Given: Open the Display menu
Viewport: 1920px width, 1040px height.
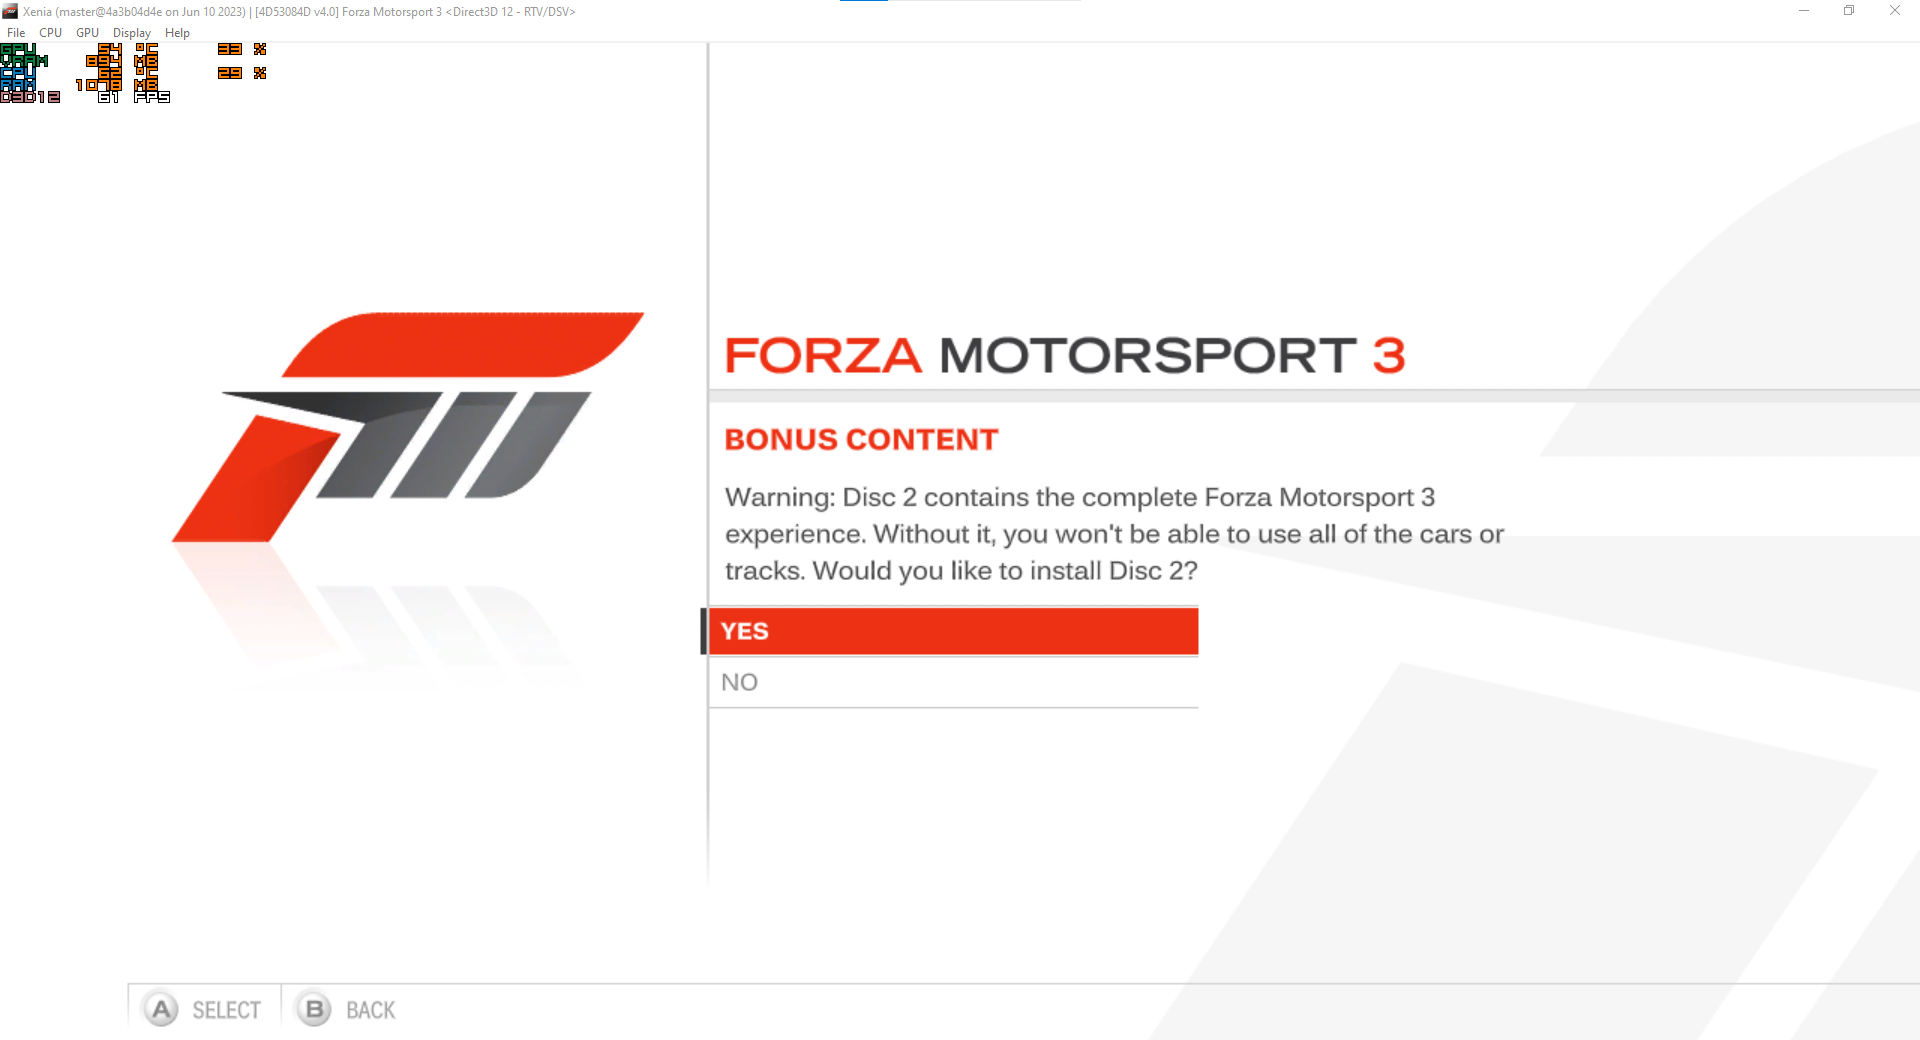Looking at the screenshot, I should (x=131, y=32).
